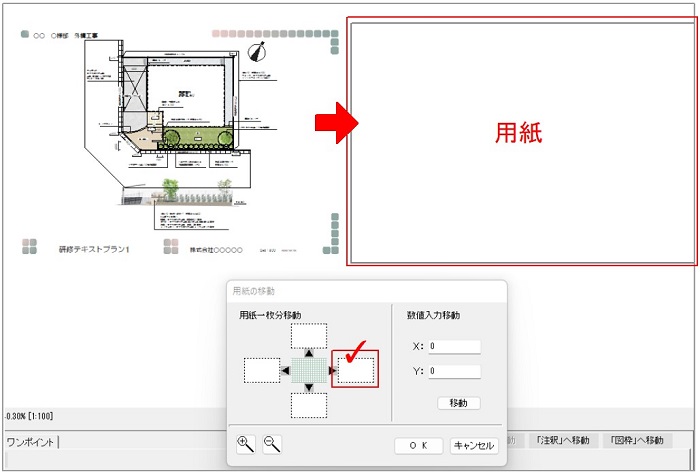
Task: Click the Y value input field
Action: [454, 371]
